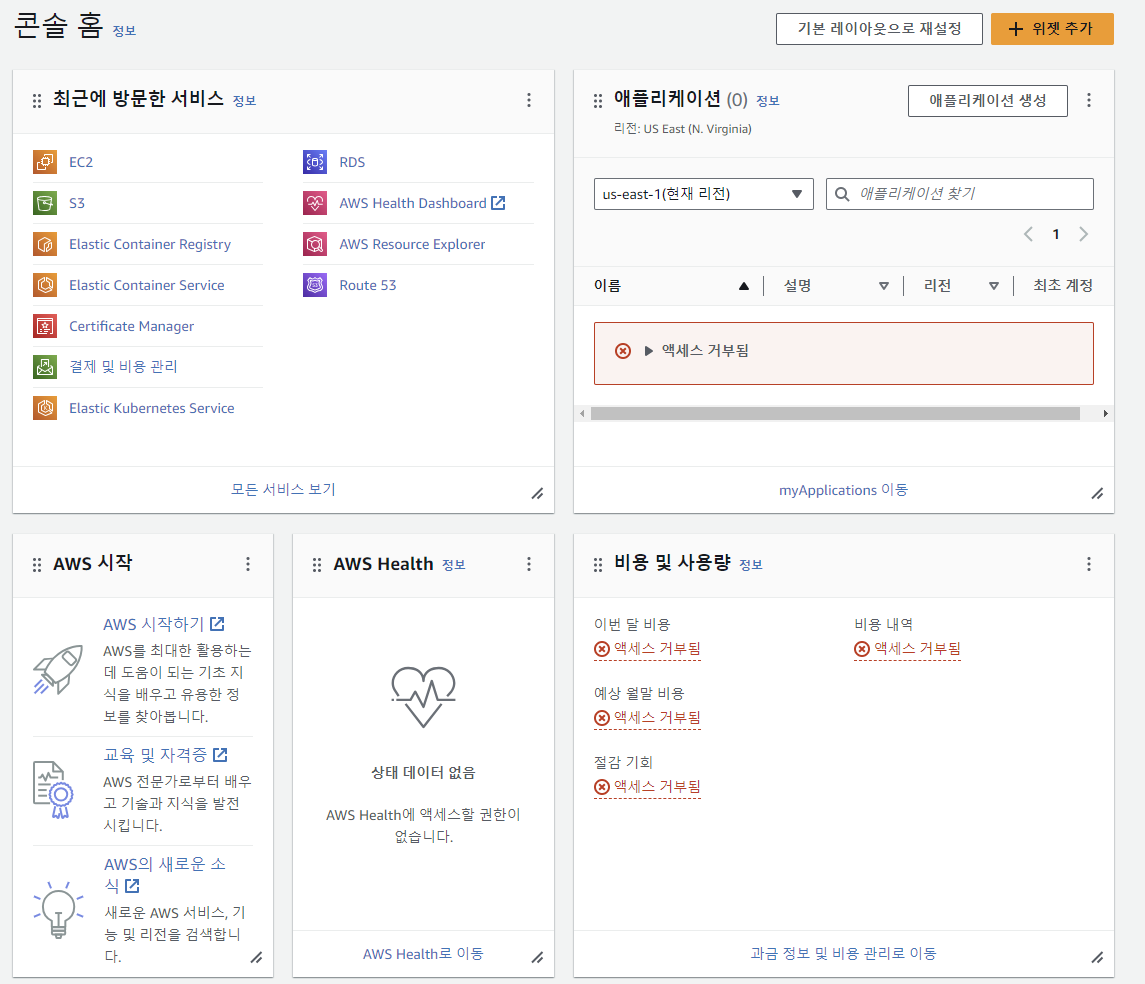Click the S3 bucket icon
Screen dimensions: 1145x984
[45, 202]
